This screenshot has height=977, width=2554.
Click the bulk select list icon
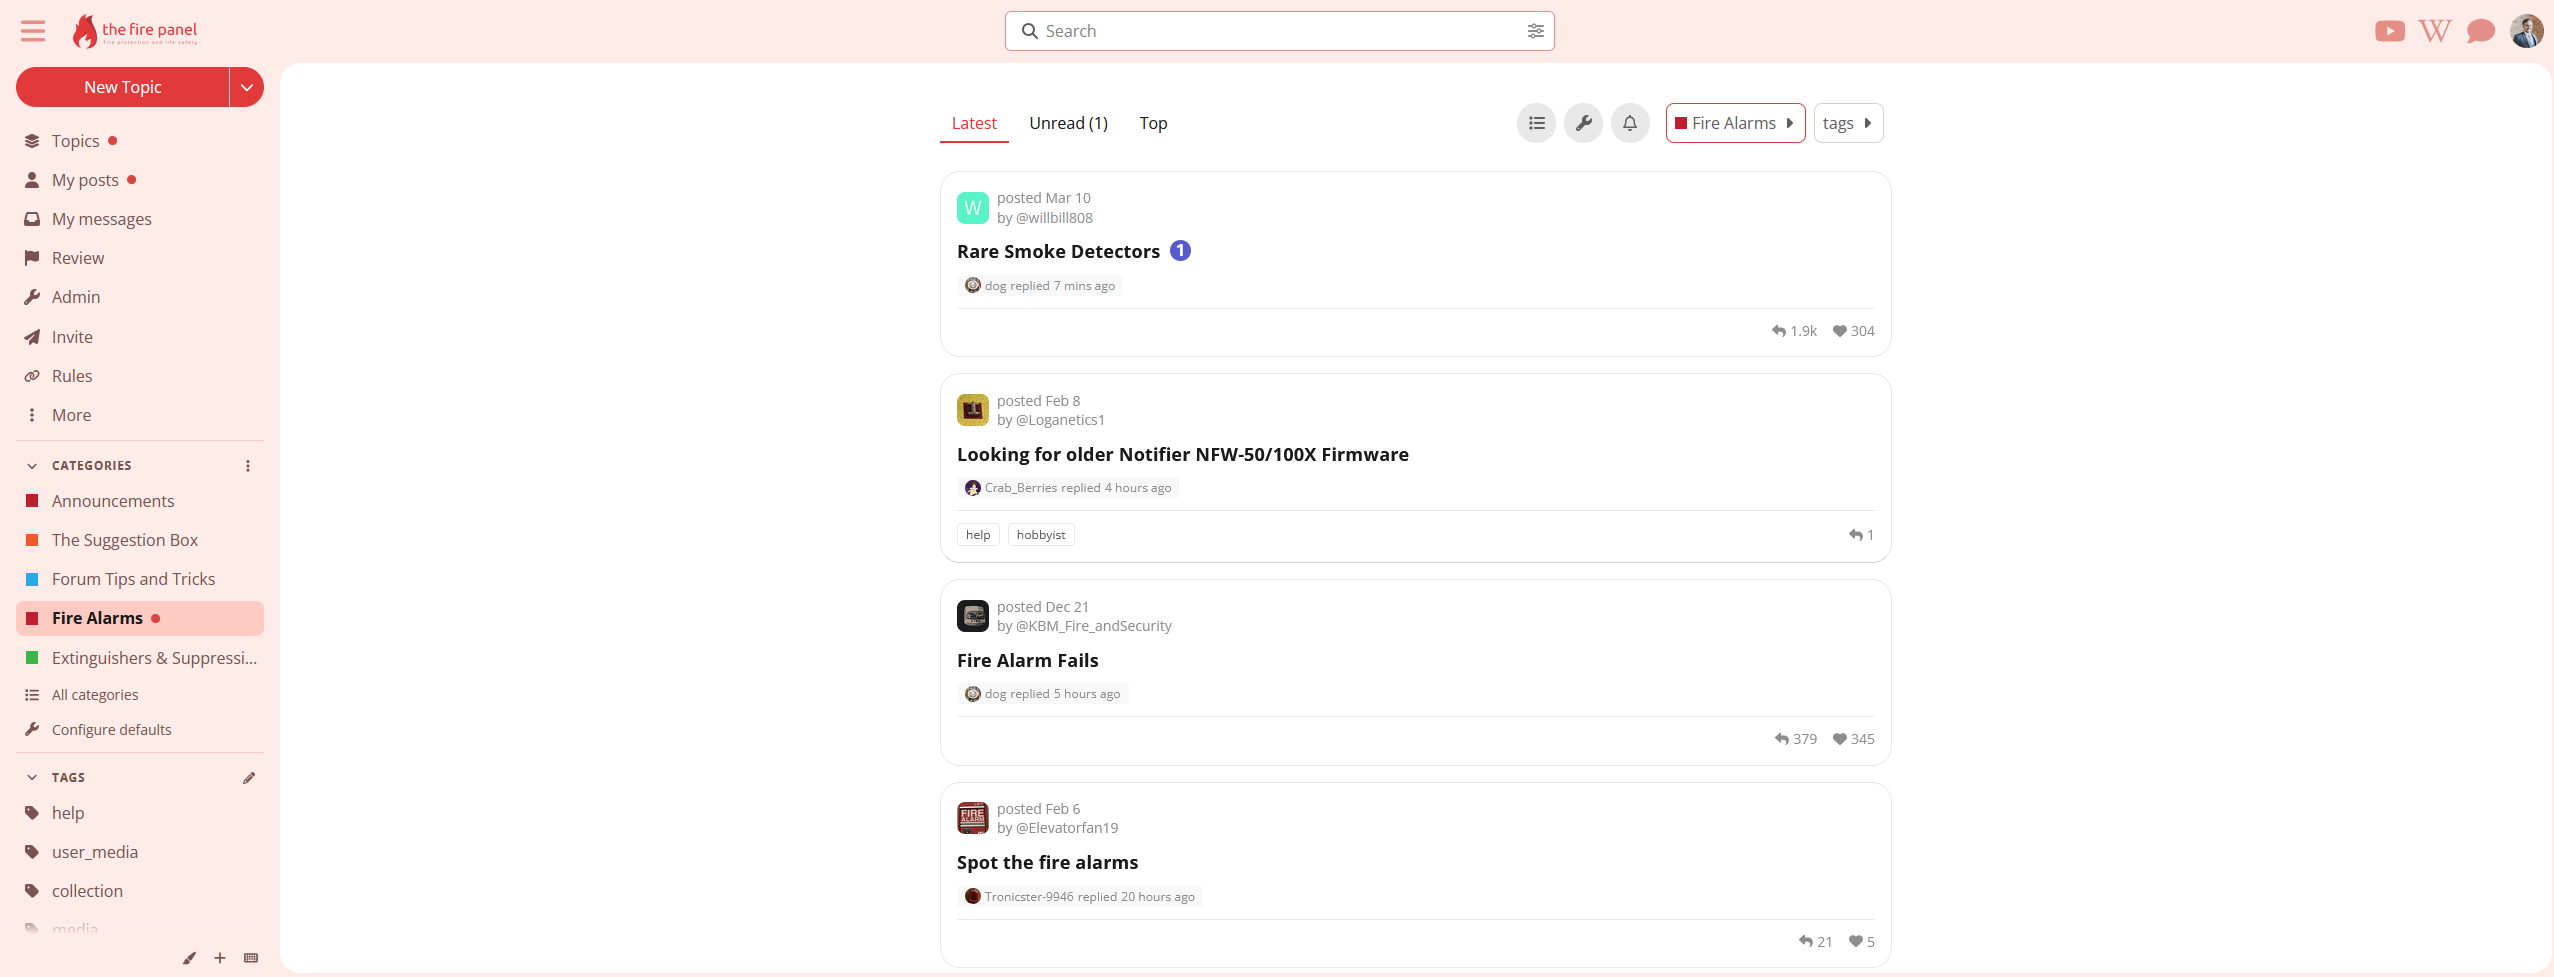coord(1536,123)
